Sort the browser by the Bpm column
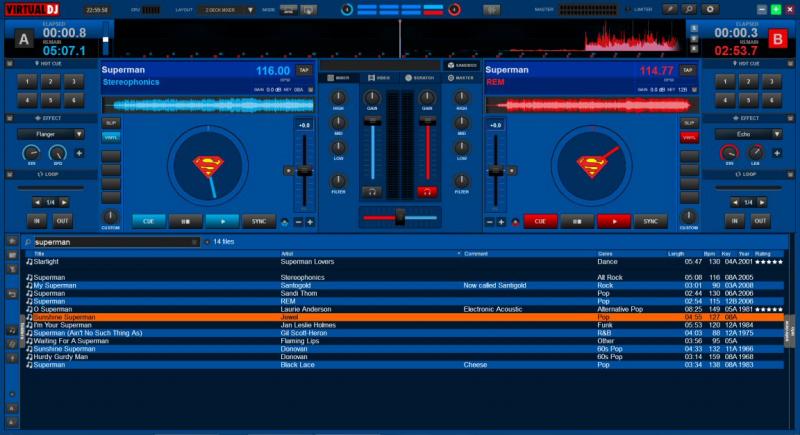 [709, 253]
